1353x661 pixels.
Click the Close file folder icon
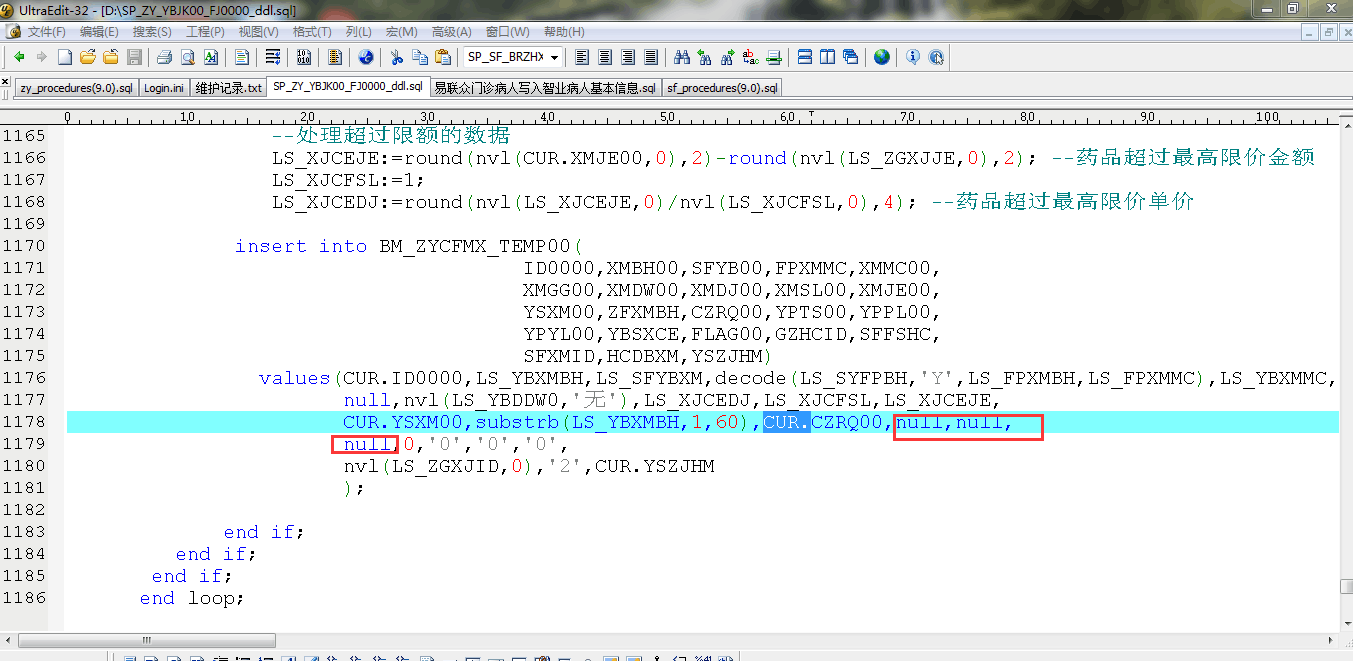pos(111,57)
